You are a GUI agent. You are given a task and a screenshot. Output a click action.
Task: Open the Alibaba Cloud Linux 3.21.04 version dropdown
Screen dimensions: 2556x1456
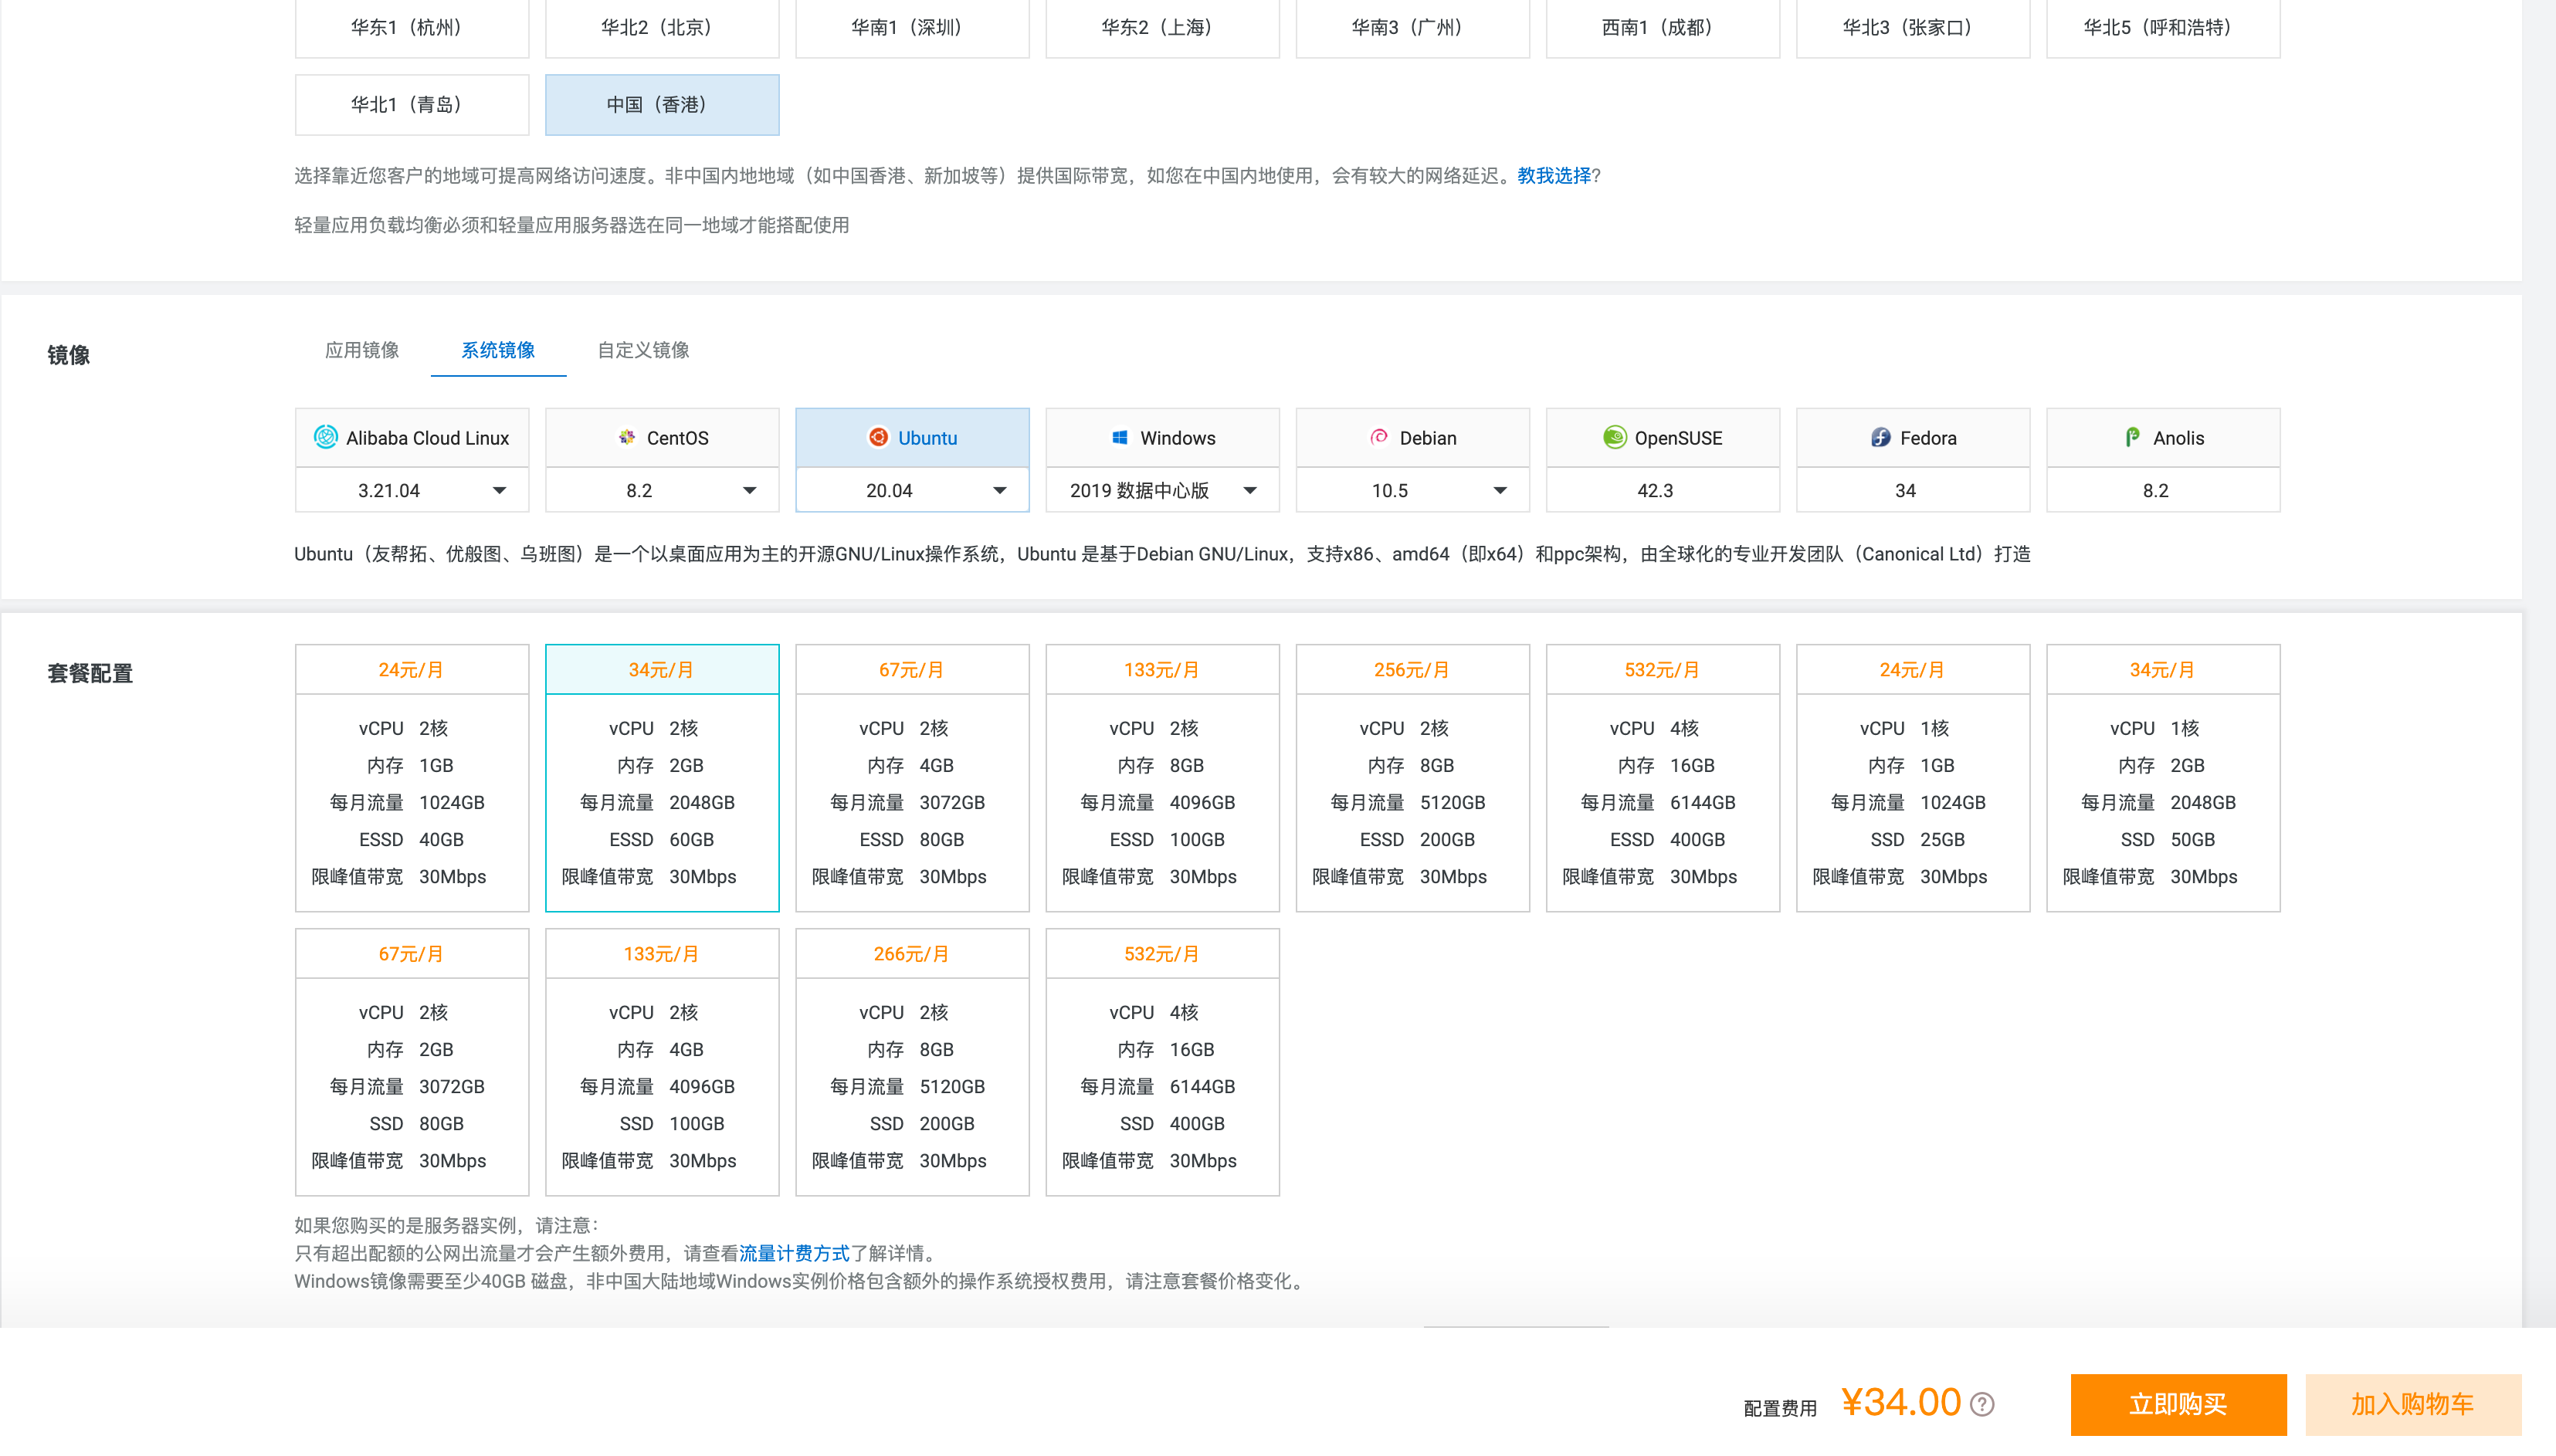412,490
